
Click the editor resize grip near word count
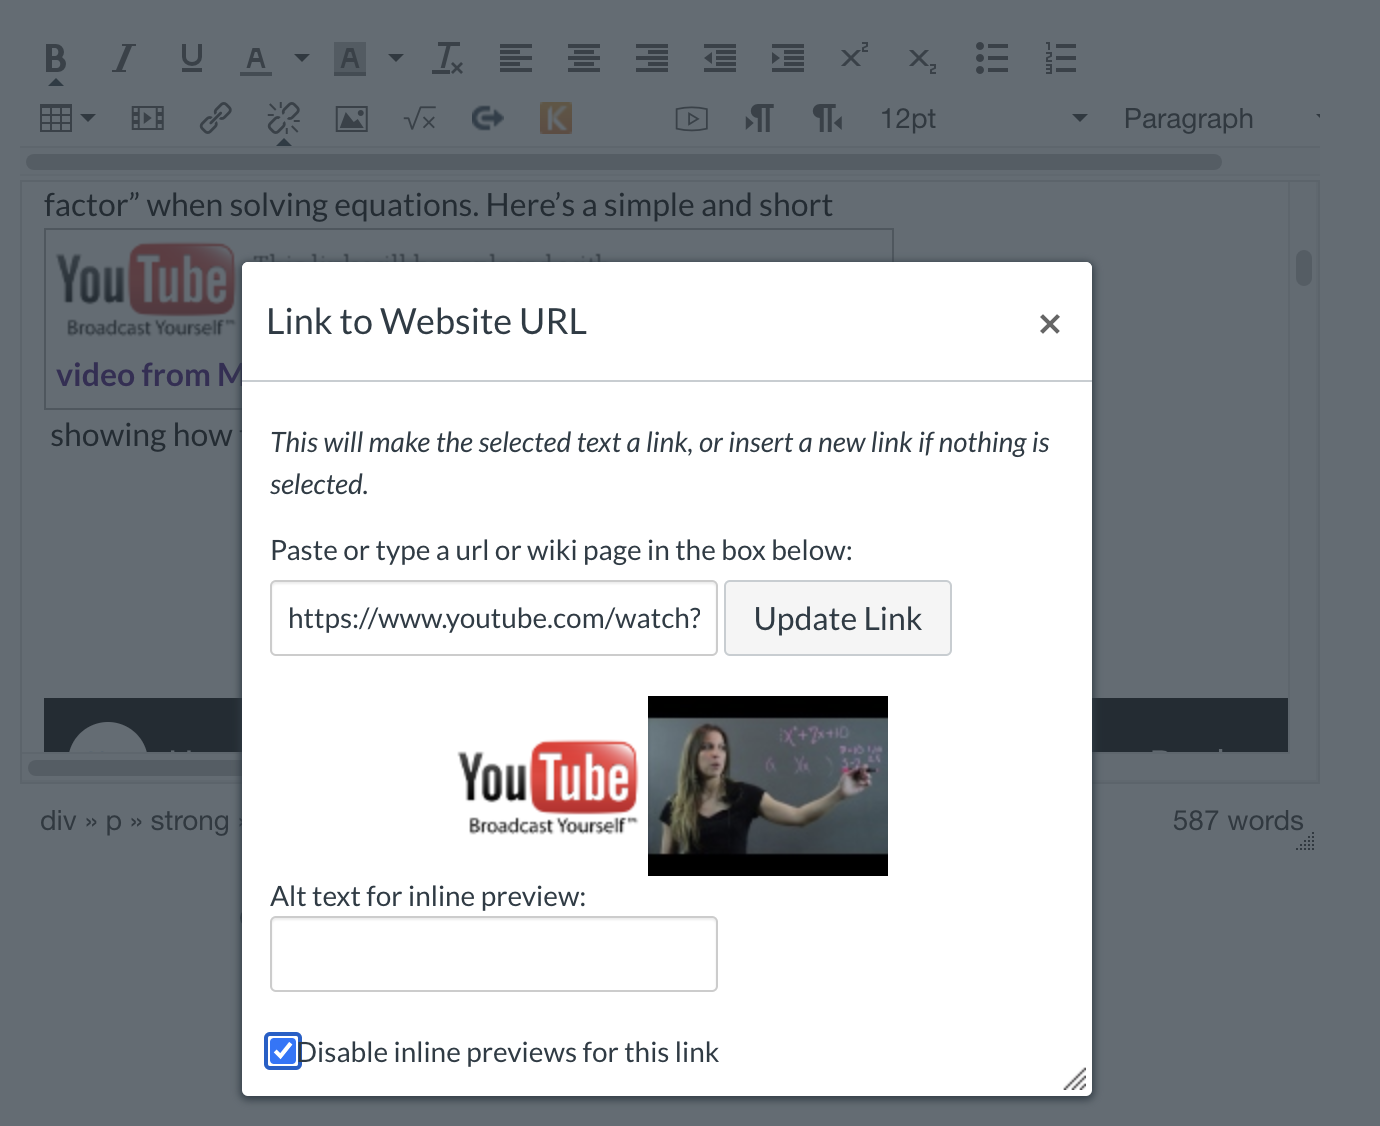[1306, 842]
